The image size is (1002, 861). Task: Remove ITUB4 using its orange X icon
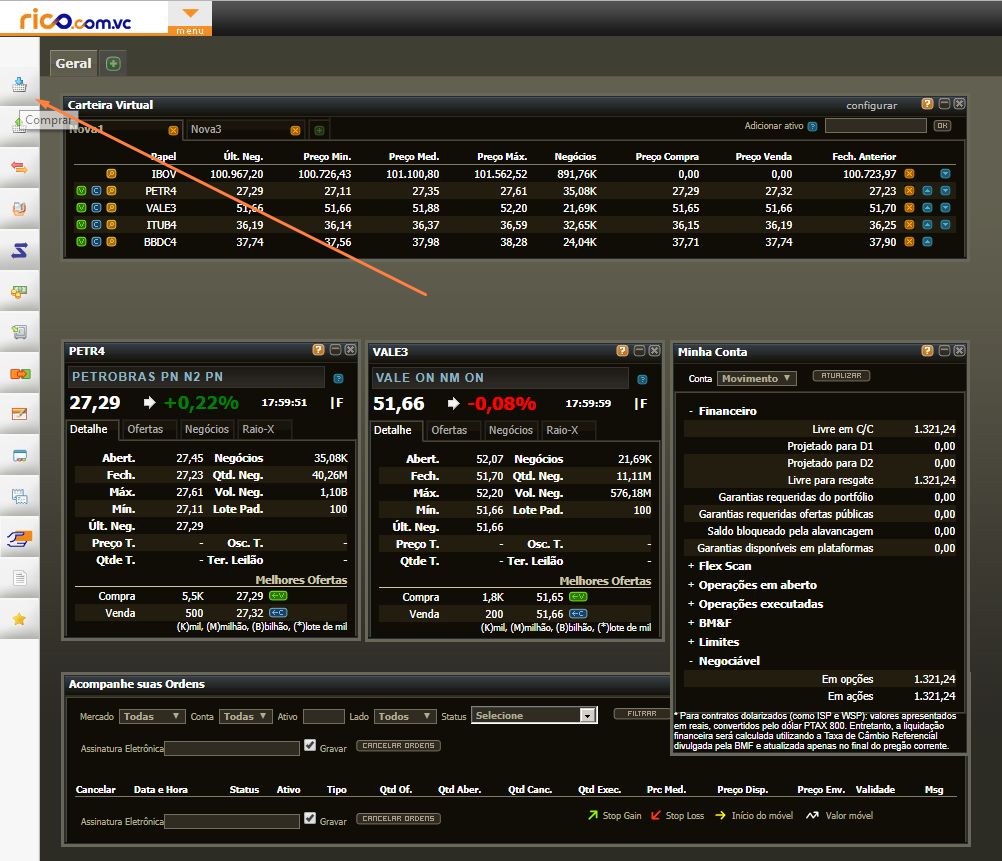click(x=909, y=225)
